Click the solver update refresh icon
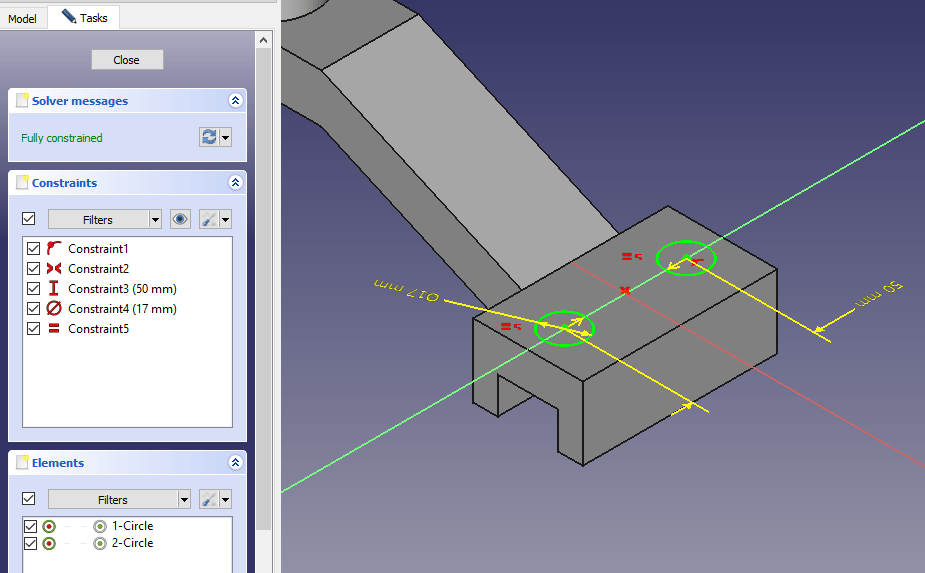 click(x=209, y=137)
